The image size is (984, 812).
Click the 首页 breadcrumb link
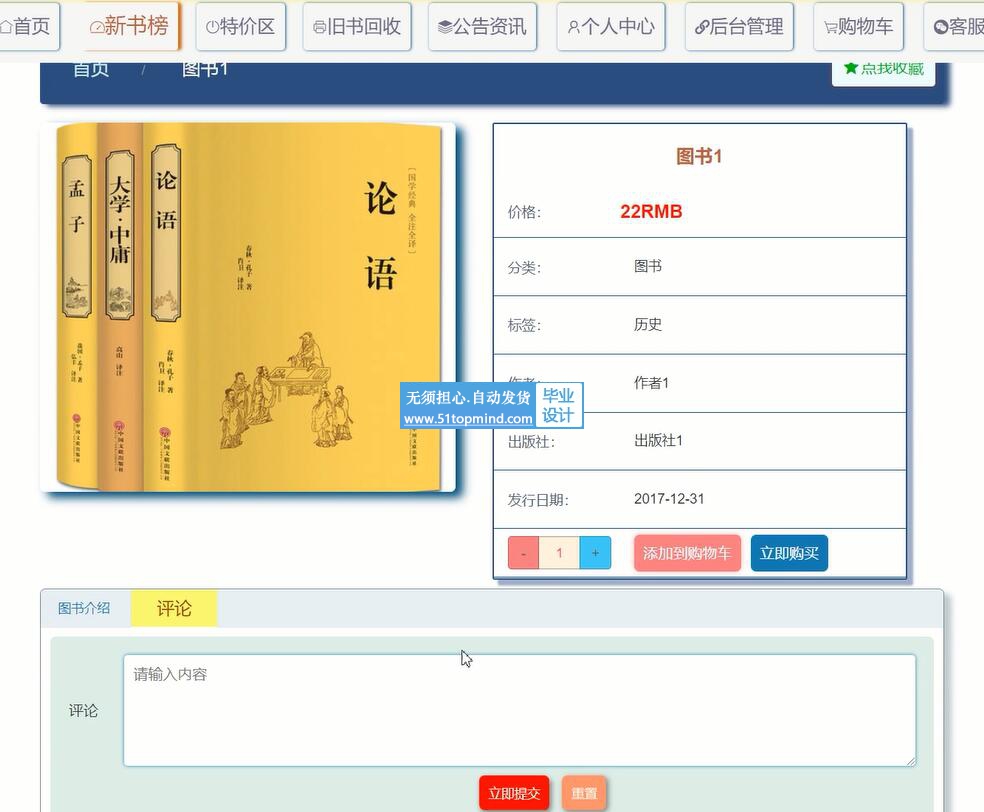(91, 68)
